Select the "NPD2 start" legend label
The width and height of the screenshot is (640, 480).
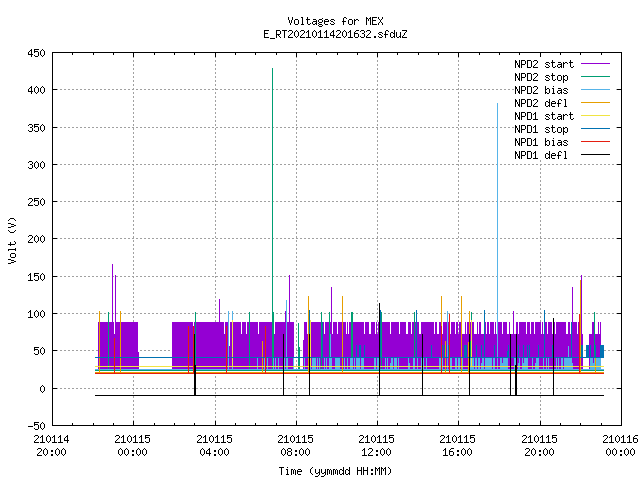pyautogui.click(x=544, y=64)
